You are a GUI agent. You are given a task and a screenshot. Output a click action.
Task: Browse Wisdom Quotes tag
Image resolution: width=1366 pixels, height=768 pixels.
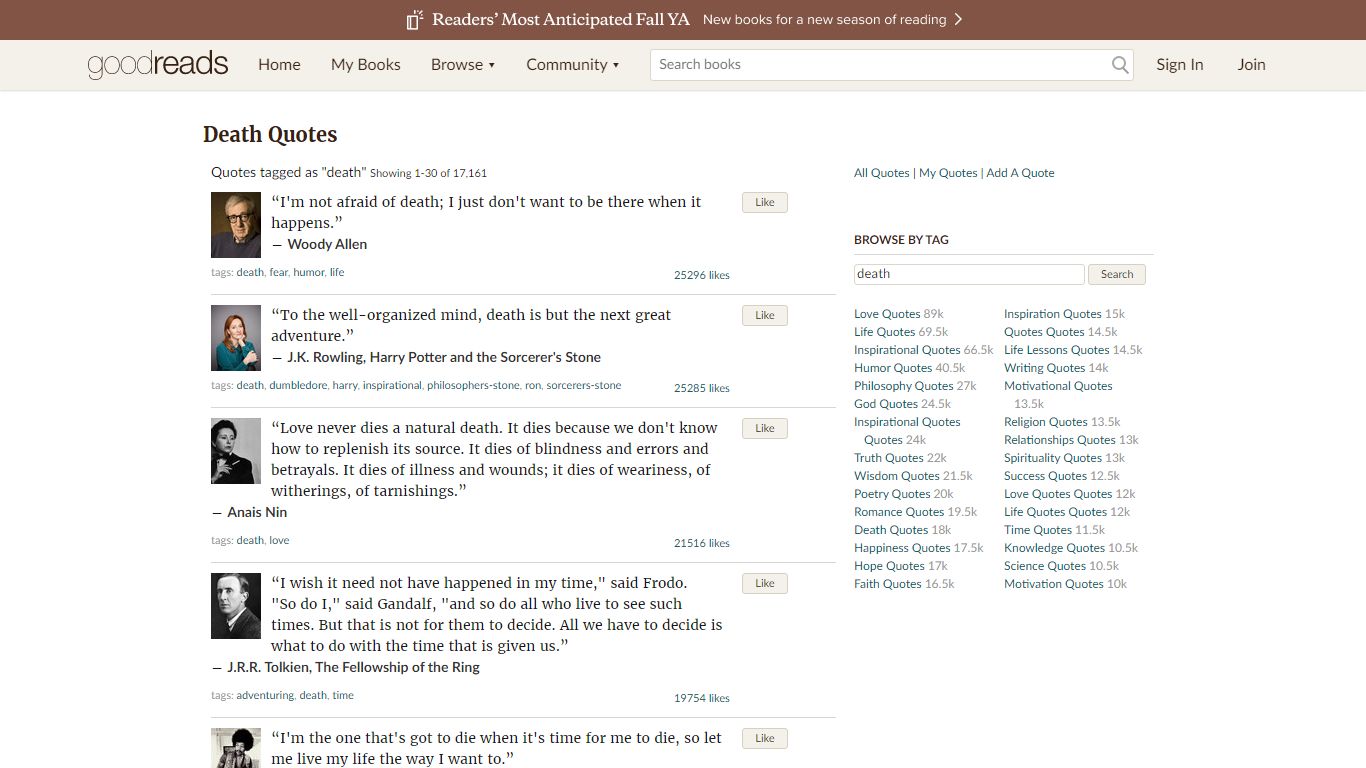pyautogui.click(x=897, y=476)
